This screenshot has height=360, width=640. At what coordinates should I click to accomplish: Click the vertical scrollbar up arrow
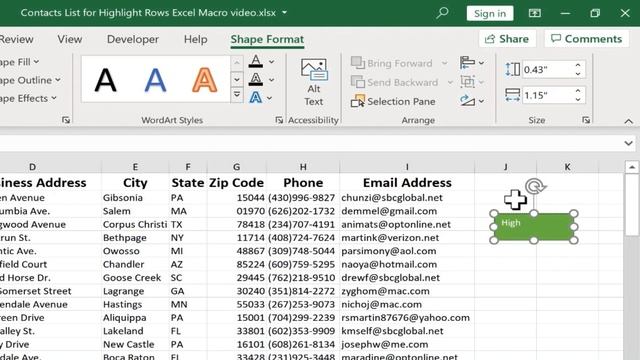click(631, 167)
